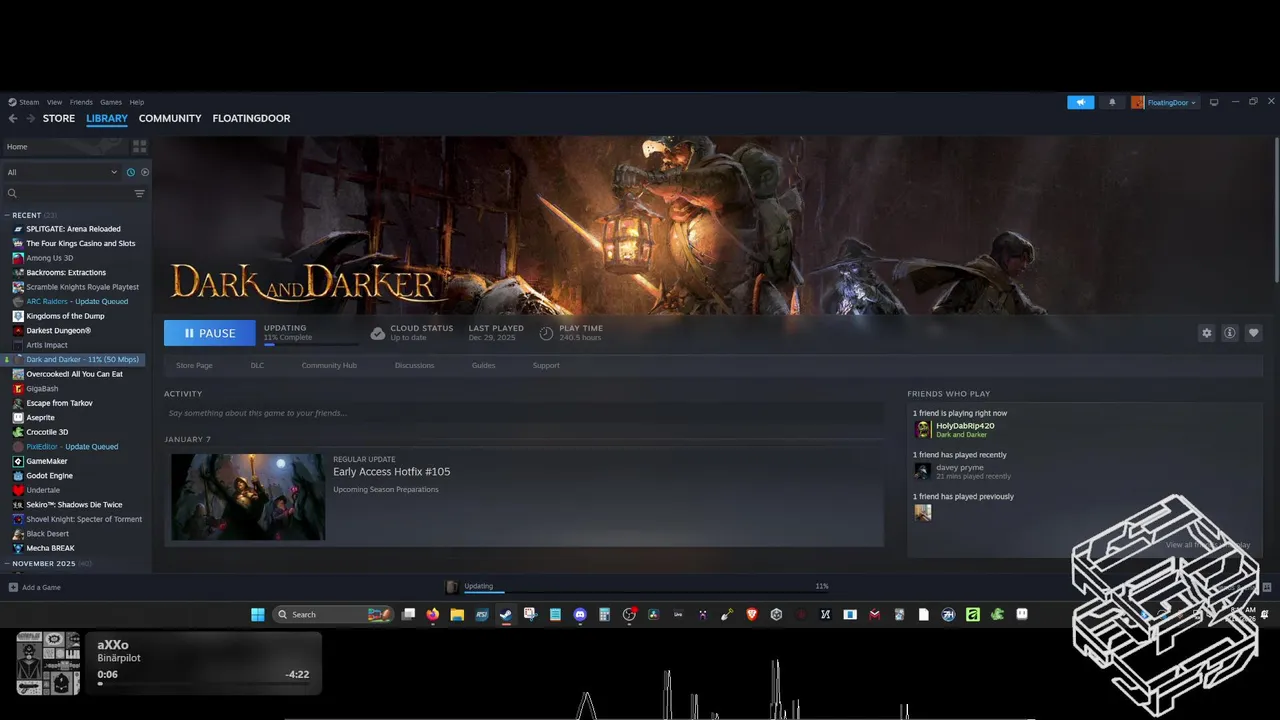Open game settings gear icon
The width and height of the screenshot is (1280, 720).
[1206, 333]
